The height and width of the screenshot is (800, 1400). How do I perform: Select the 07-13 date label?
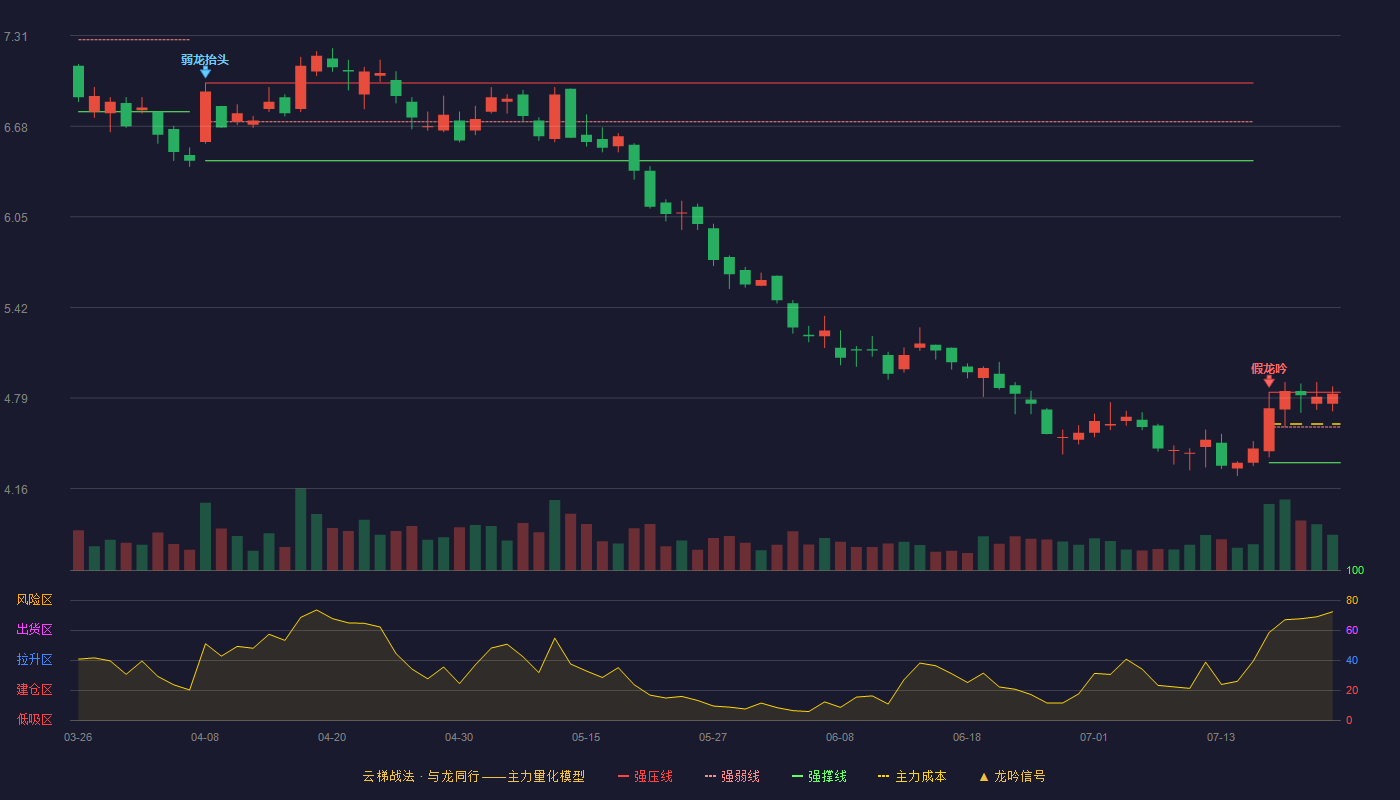pos(1221,737)
